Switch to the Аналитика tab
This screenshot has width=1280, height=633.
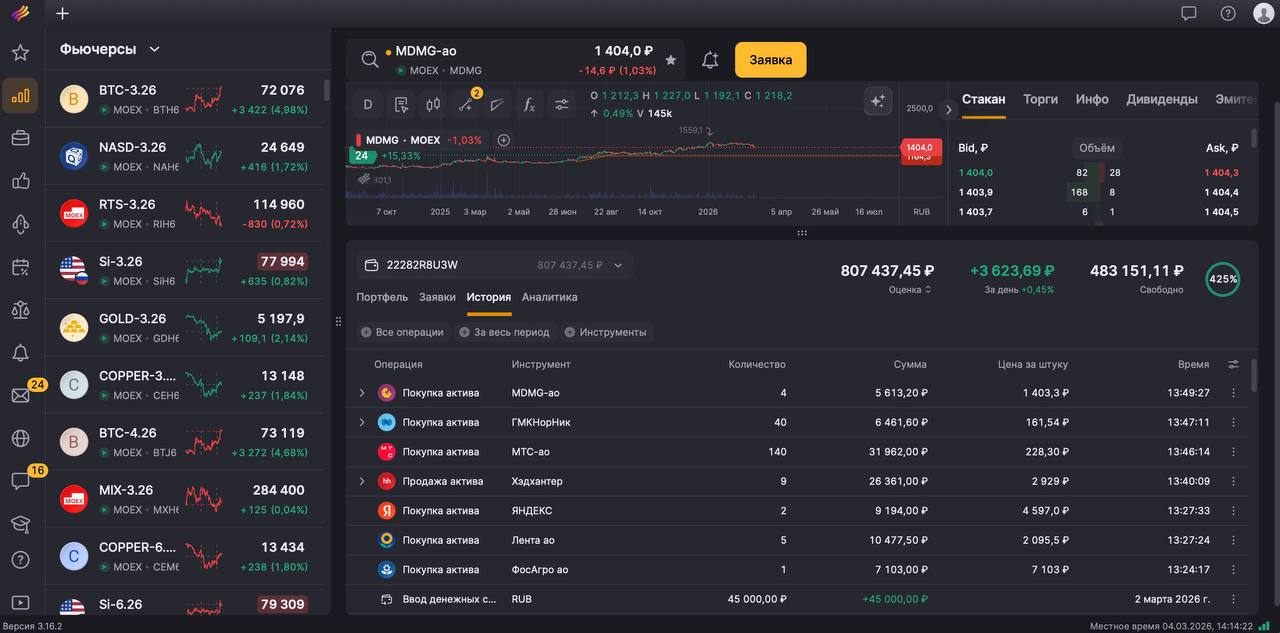pyautogui.click(x=549, y=297)
